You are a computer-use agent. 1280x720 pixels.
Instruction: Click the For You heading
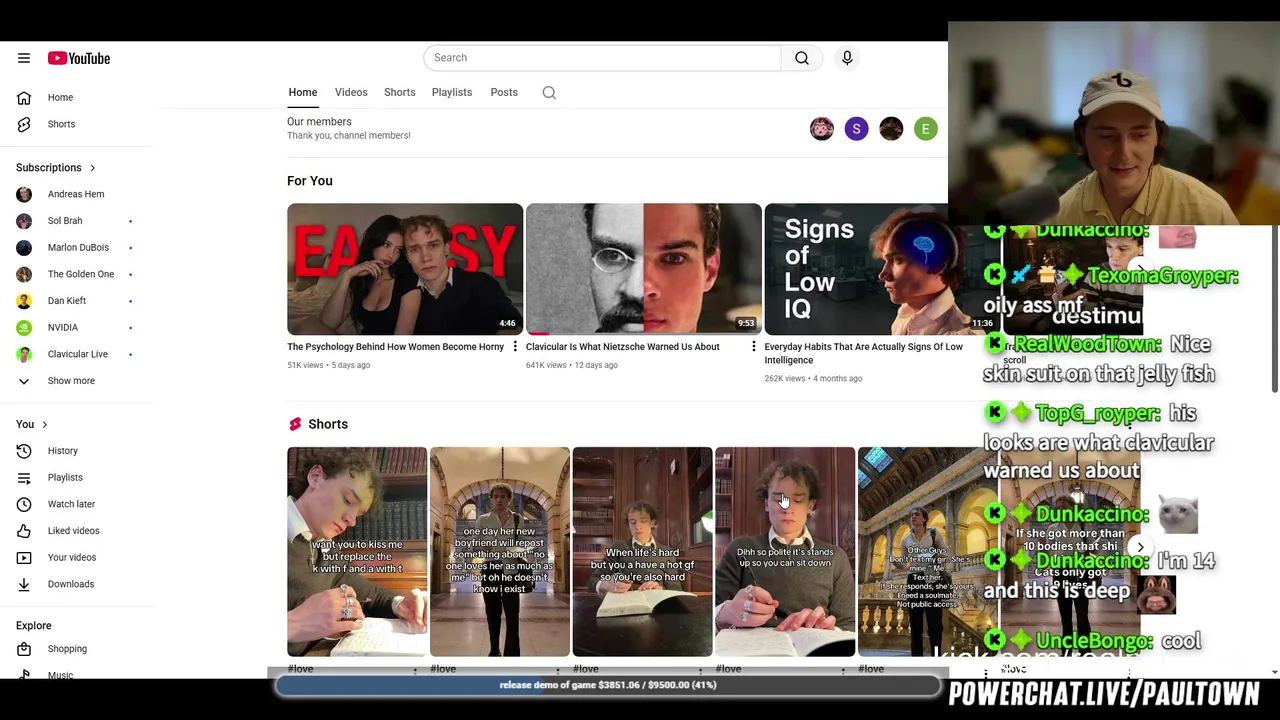click(310, 181)
